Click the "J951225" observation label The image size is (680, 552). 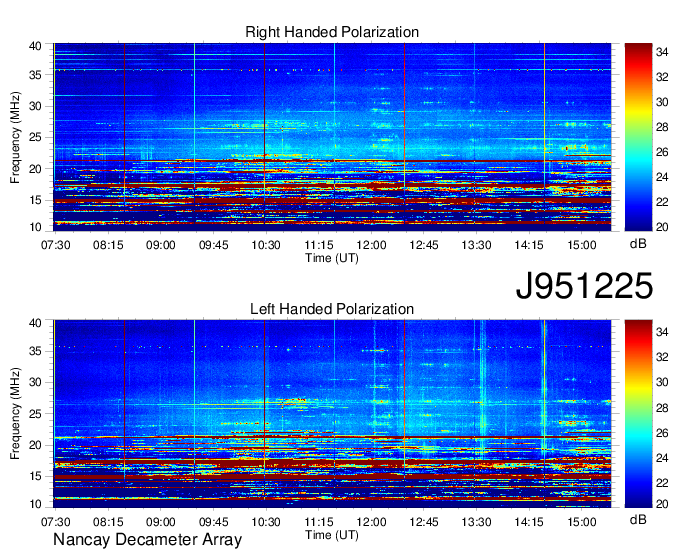(584, 286)
